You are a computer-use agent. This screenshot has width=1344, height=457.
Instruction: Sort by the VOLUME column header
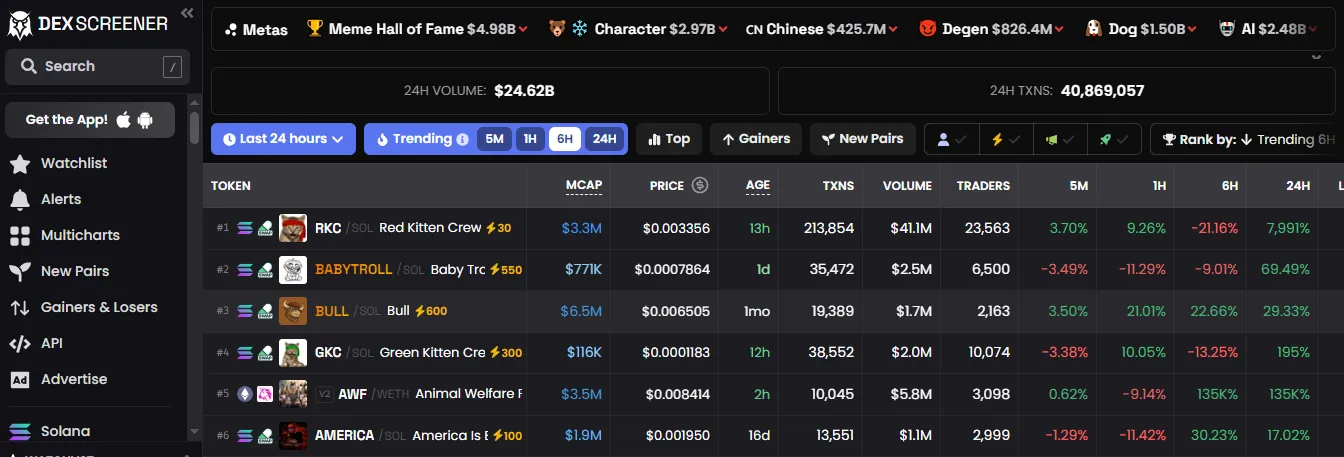click(907, 186)
